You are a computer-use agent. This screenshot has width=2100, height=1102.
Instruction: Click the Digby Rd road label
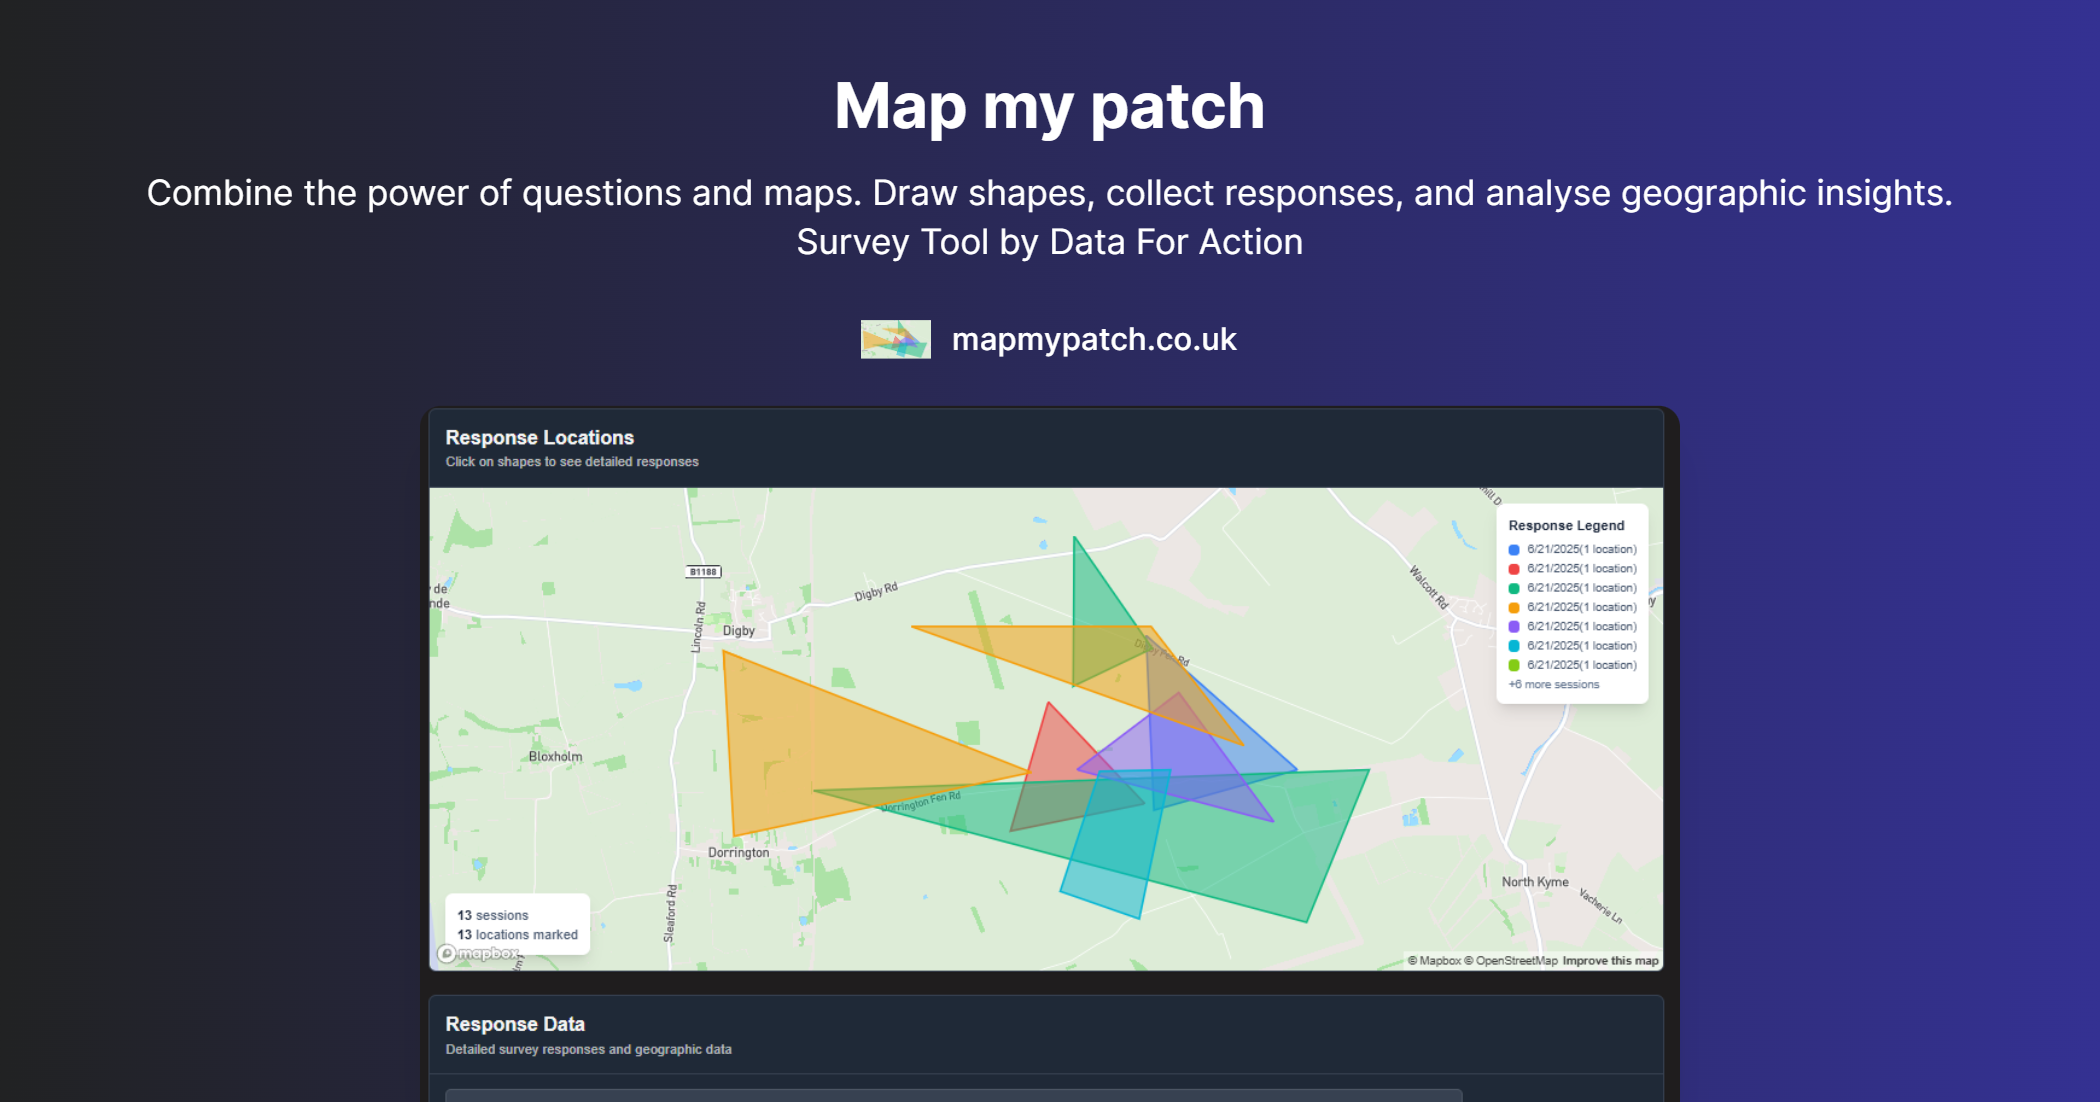click(876, 592)
